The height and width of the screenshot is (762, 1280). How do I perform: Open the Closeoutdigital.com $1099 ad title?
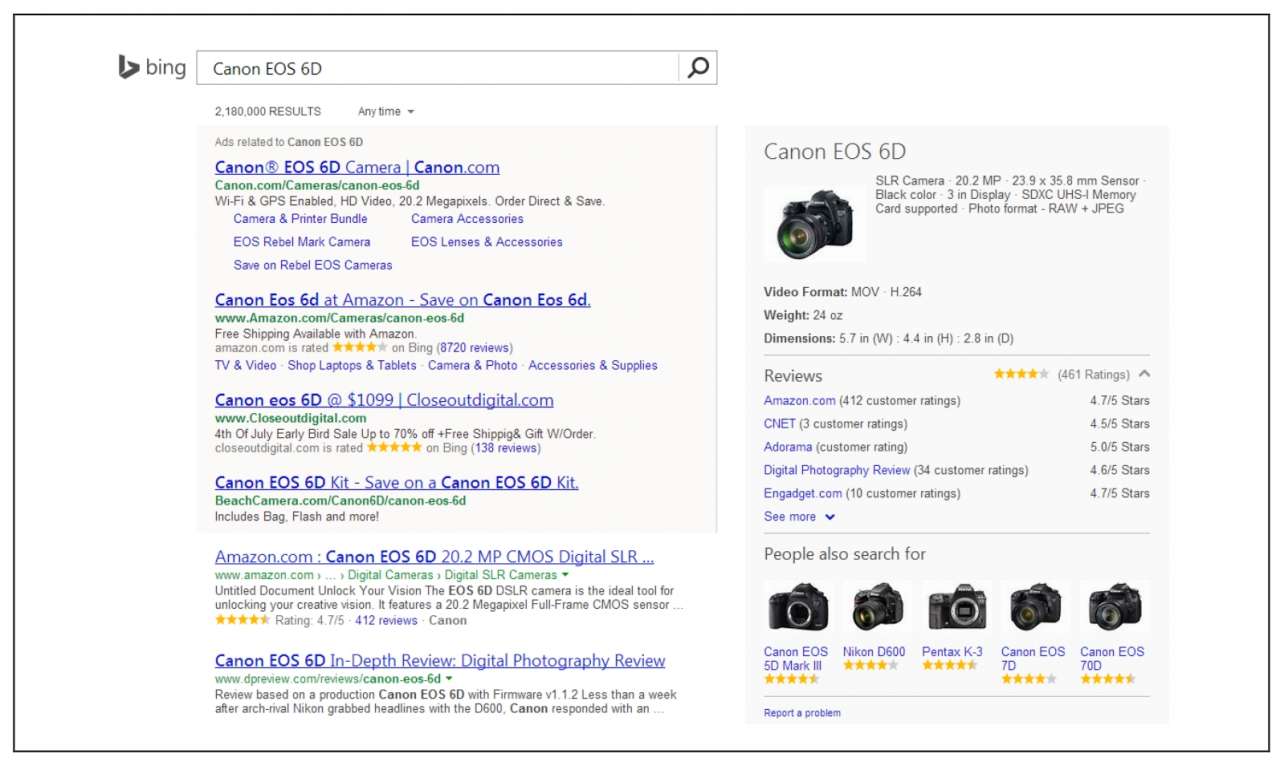[384, 400]
